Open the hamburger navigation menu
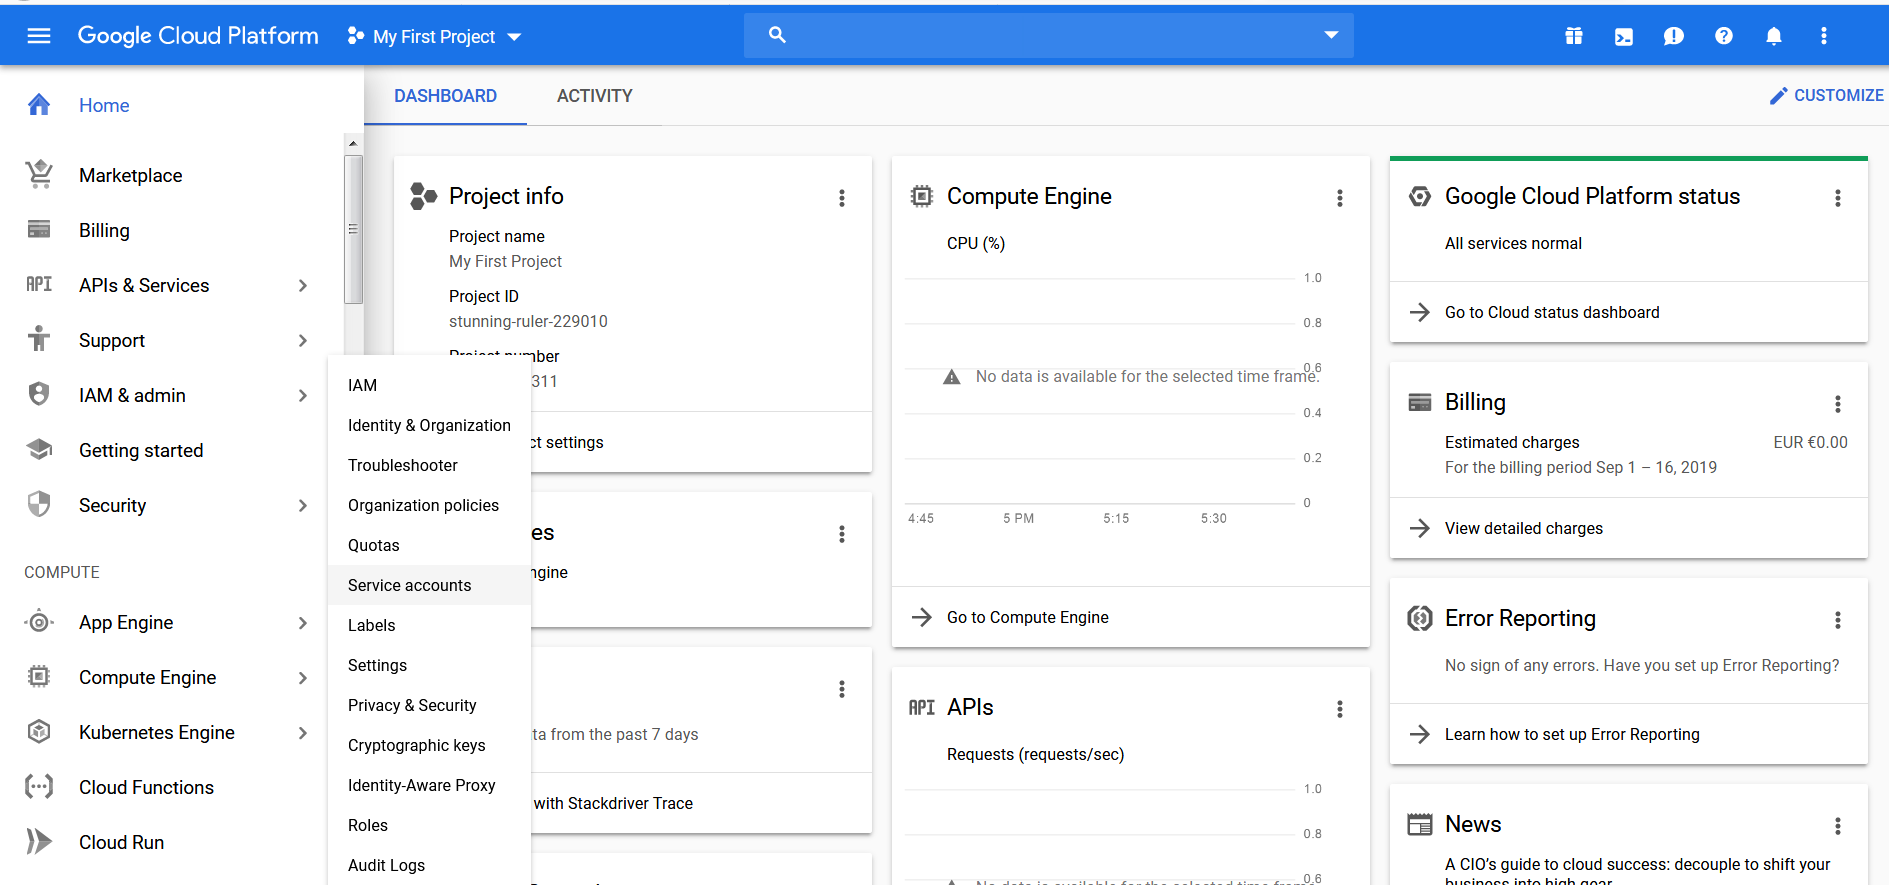This screenshot has width=1889, height=885. coord(39,36)
